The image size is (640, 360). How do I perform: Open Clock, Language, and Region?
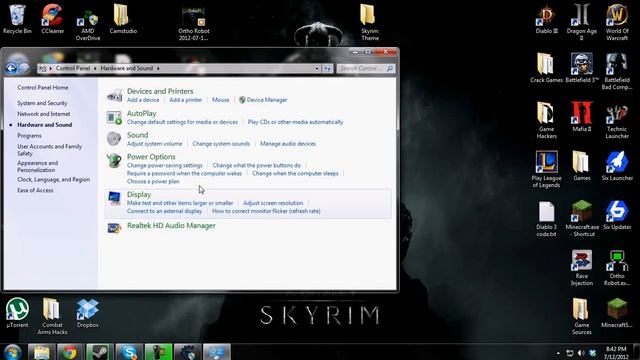53,179
